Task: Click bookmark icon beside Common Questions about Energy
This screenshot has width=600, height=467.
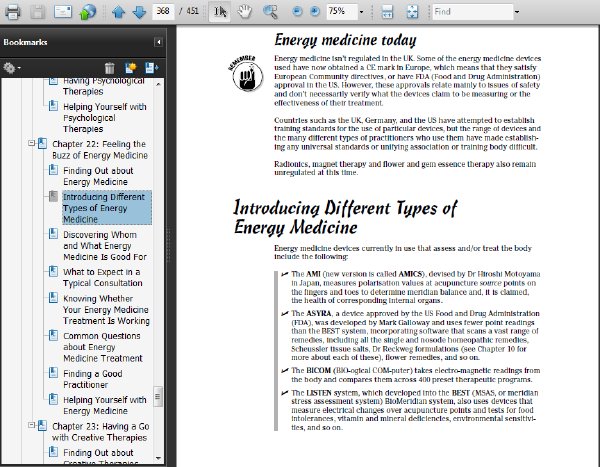Action: pyautogui.click(x=54, y=335)
